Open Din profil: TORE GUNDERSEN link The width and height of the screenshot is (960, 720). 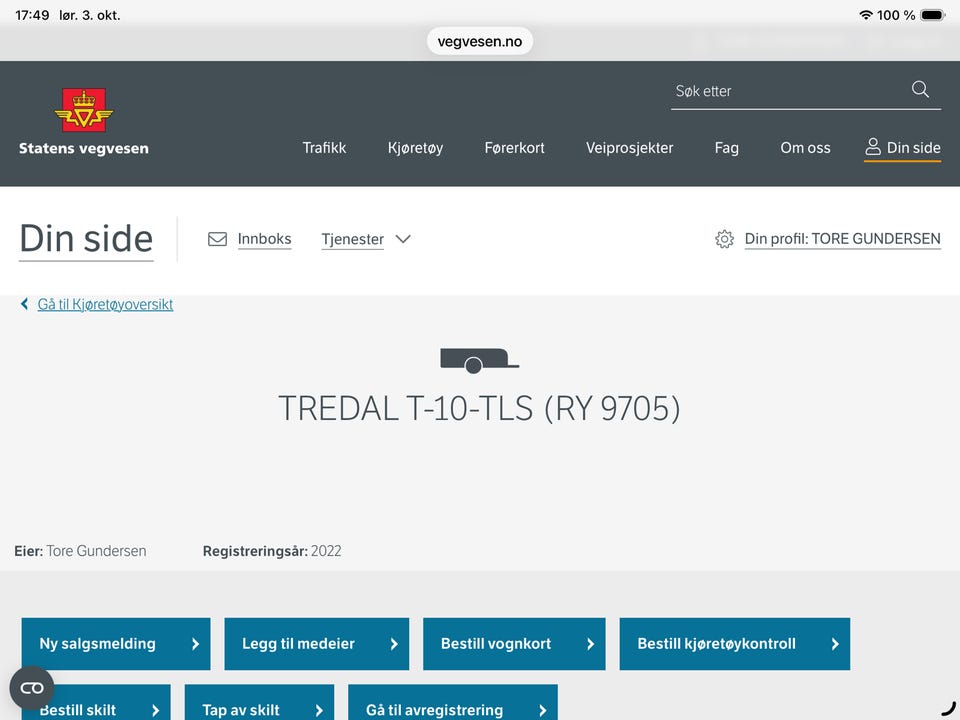click(842, 239)
